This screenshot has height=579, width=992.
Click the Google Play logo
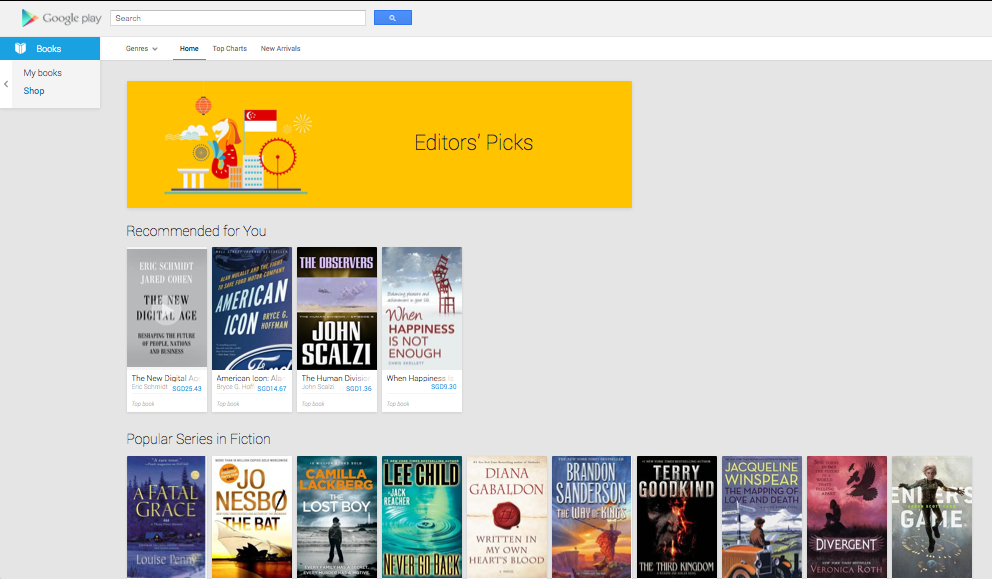(x=61, y=18)
